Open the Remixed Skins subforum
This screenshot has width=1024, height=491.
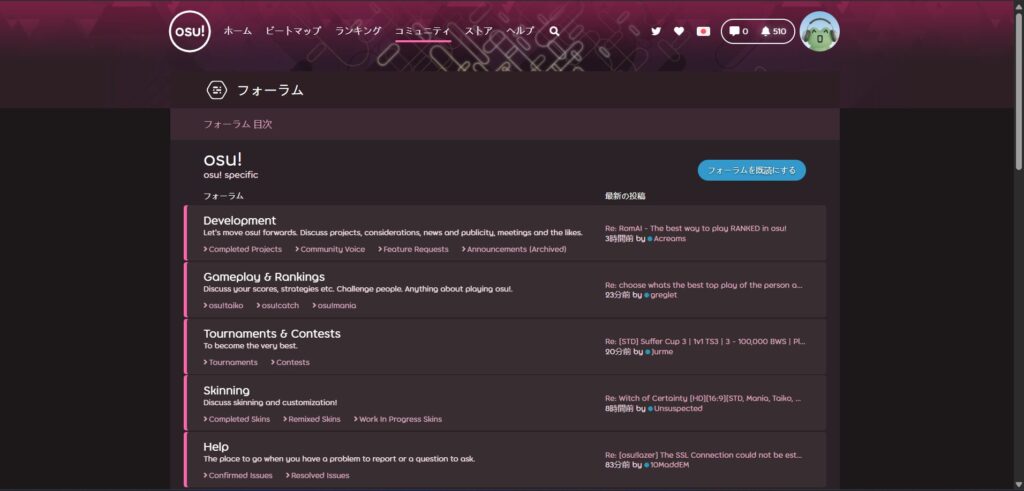pyautogui.click(x=312, y=419)
